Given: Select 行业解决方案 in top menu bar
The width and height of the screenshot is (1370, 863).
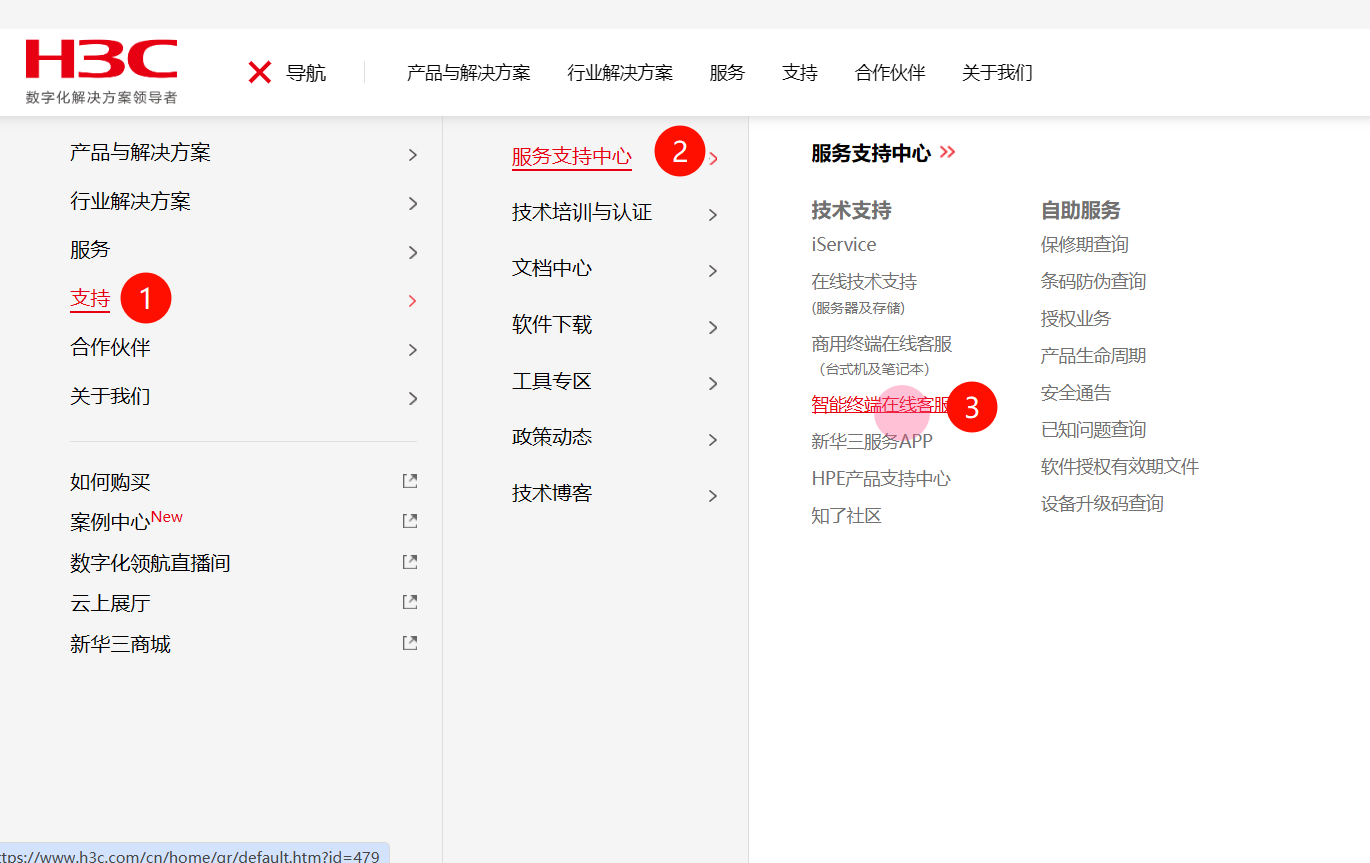Looking at the screenshot, I should (620, 72).
